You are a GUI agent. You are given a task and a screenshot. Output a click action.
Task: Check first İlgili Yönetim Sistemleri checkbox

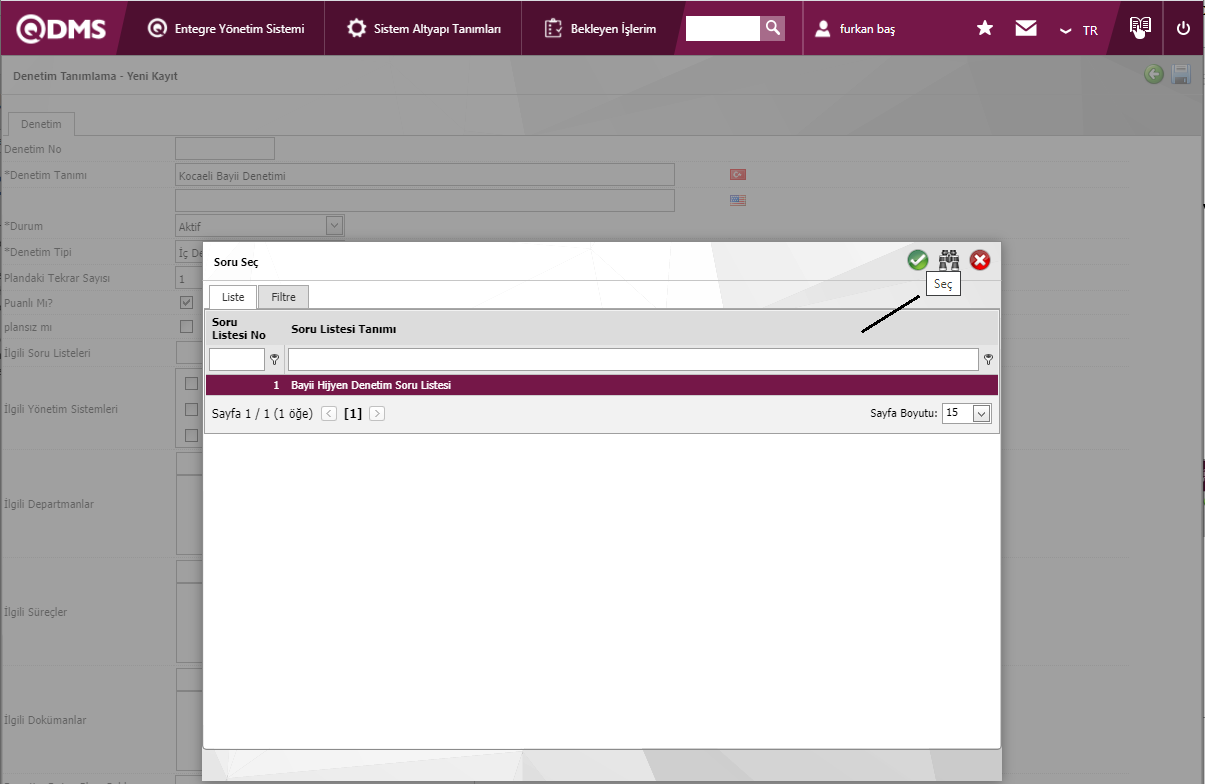tap(191, 383)
